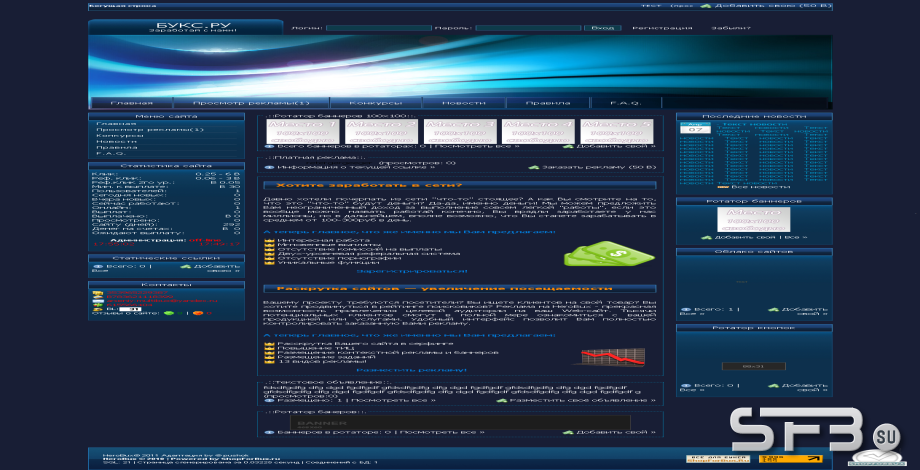Click Добавить свой in Облако сайтов

[x=804, y=311]
